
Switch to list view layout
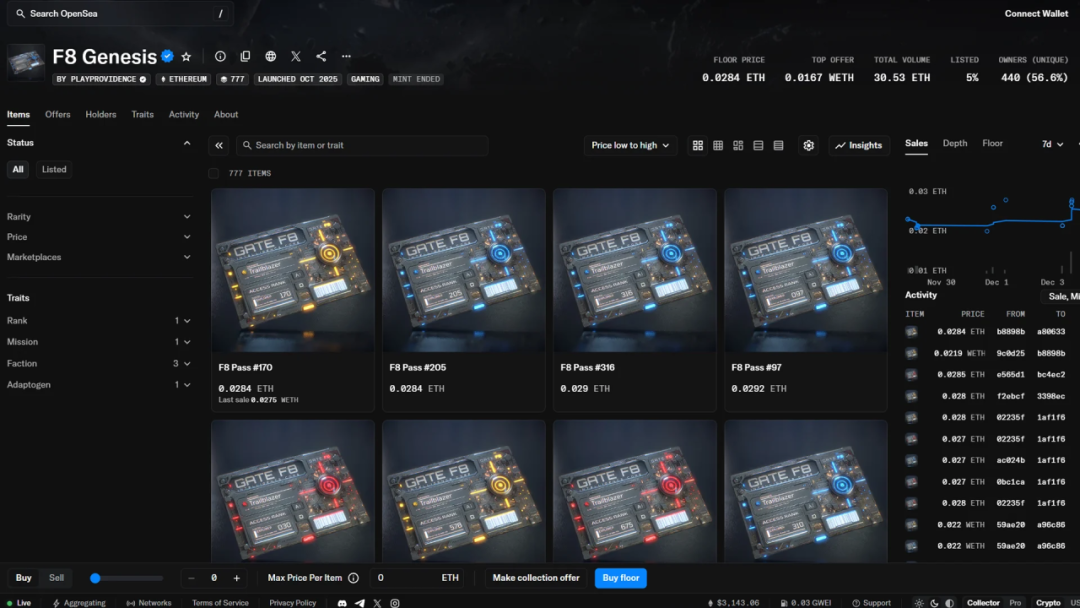(758, 145)
